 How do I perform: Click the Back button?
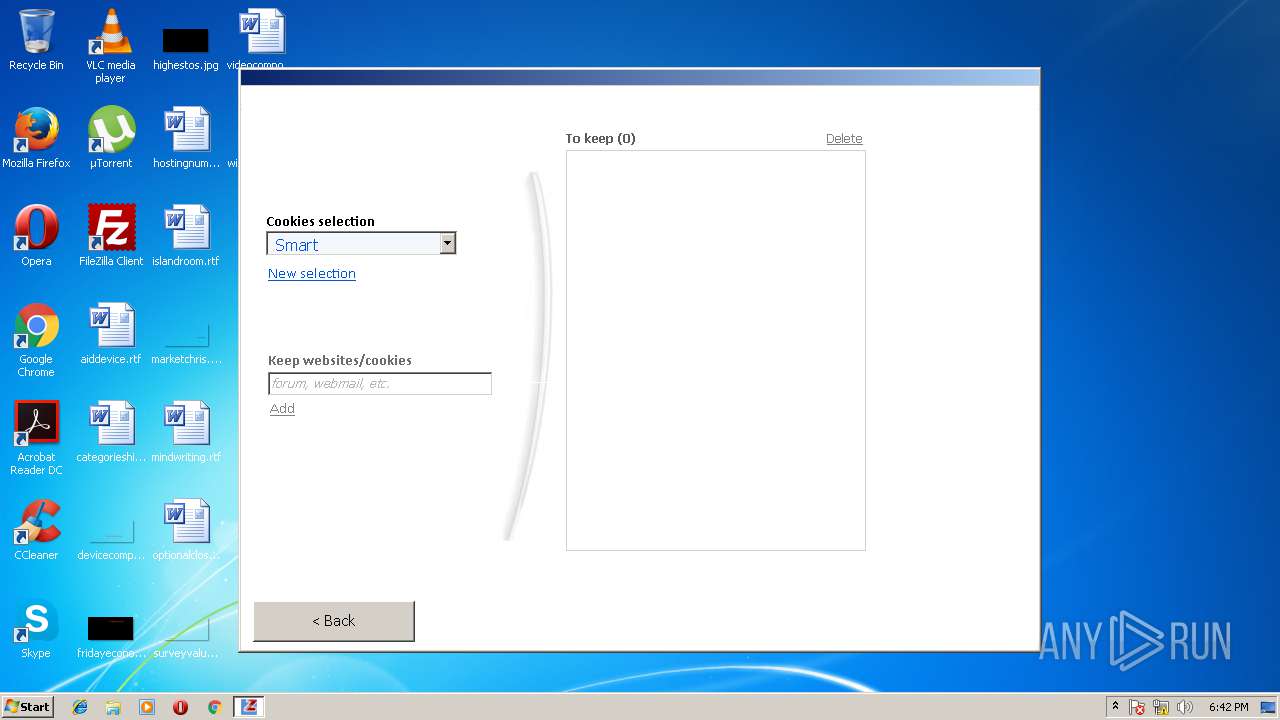click(334, 621)
